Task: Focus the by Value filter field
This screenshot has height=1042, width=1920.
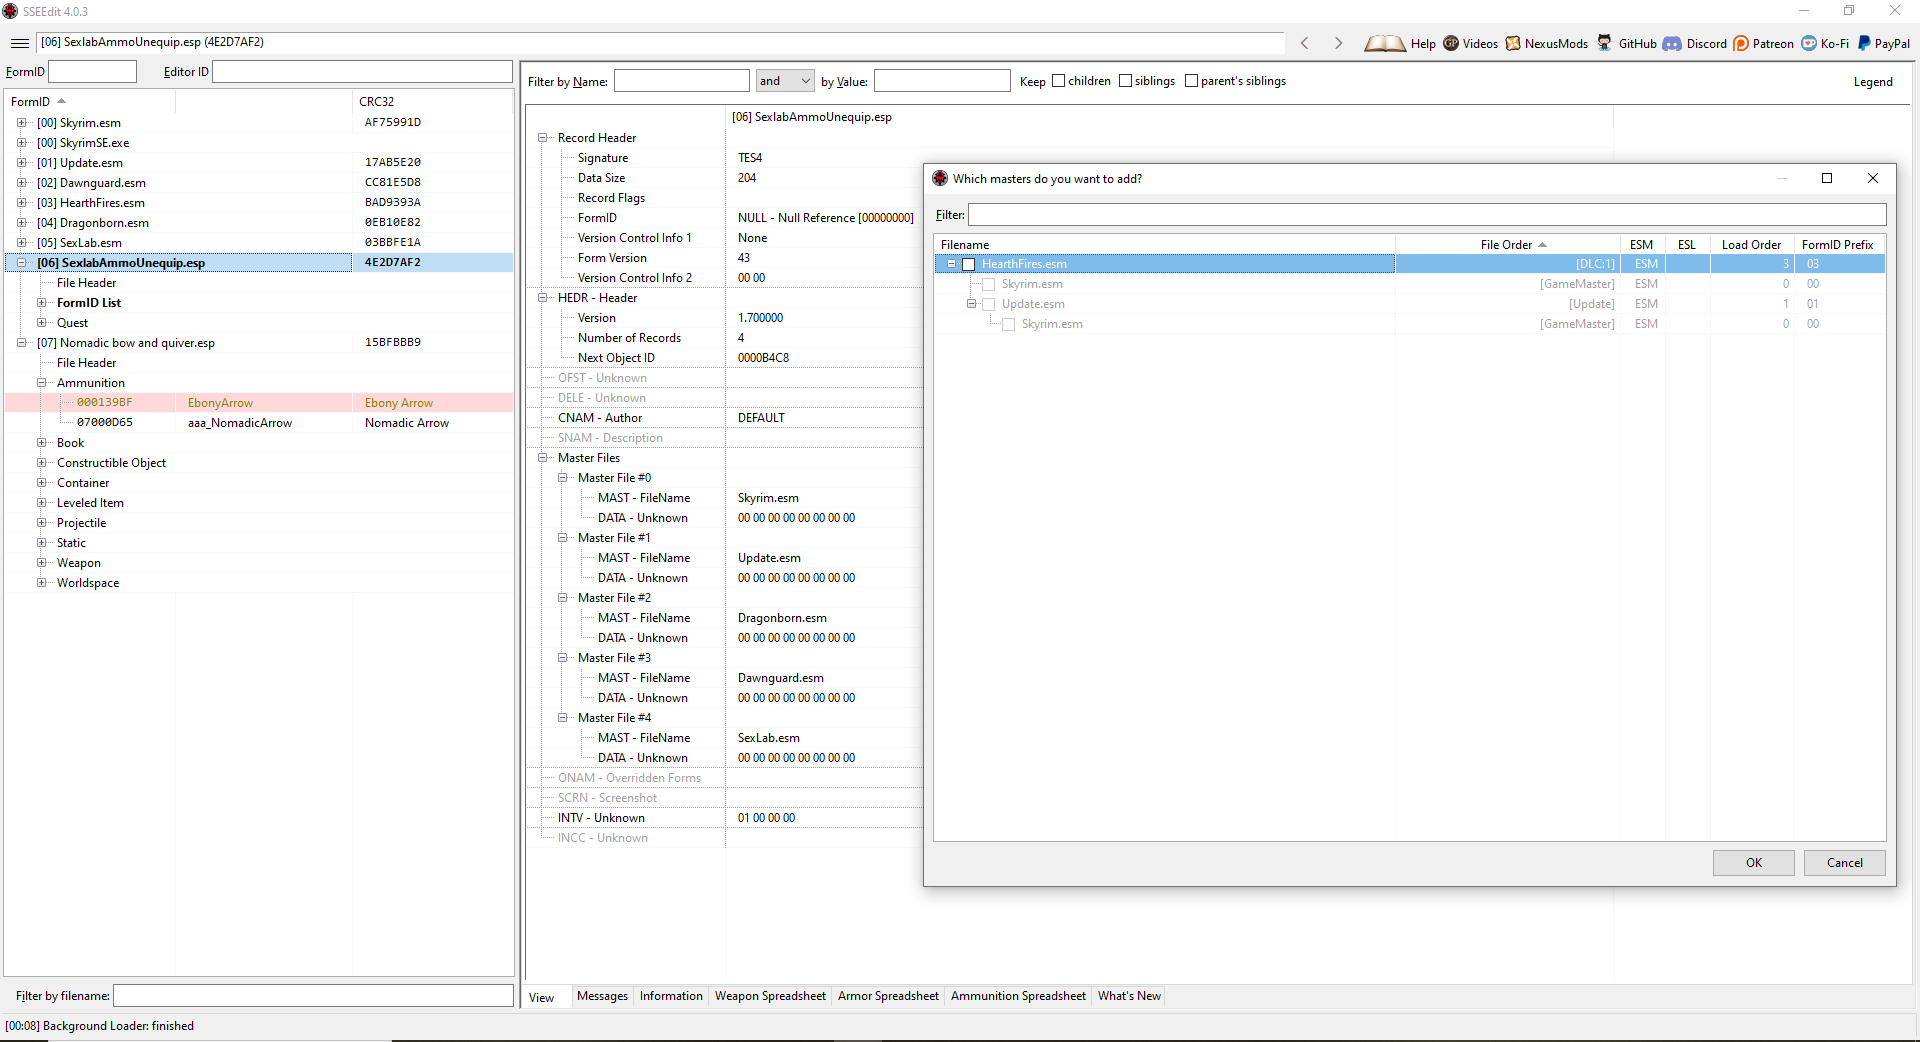Action: [x=942, y=81]
